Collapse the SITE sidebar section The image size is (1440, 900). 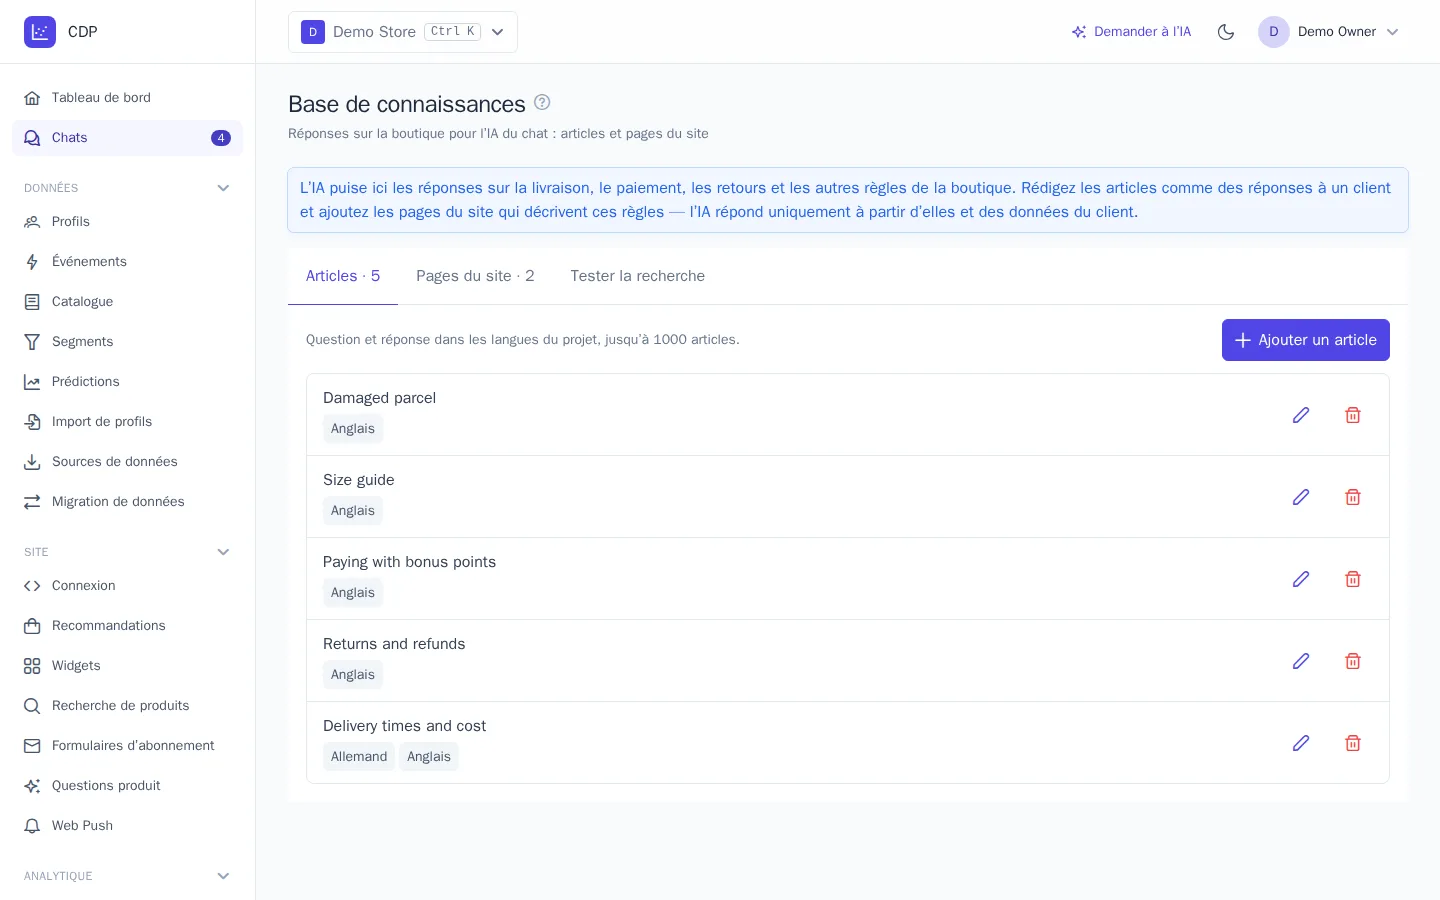click(223, 552)
